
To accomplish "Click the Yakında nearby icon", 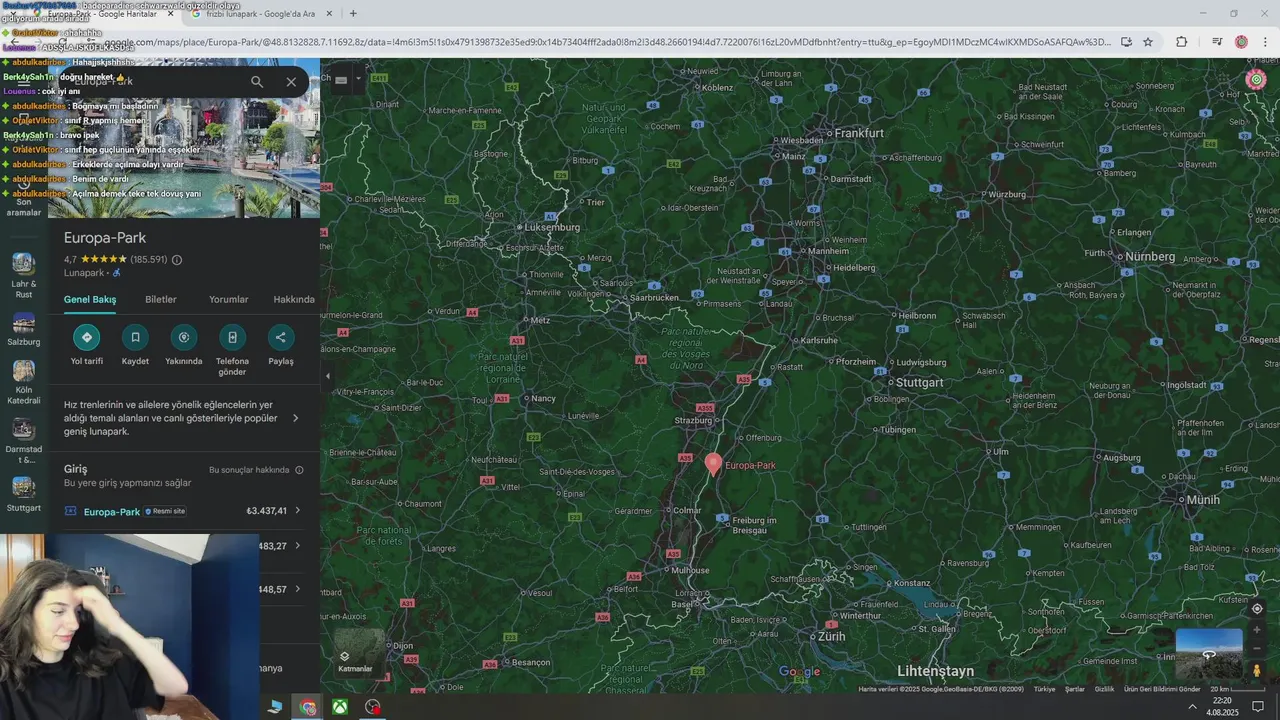I will click(183, 337).
